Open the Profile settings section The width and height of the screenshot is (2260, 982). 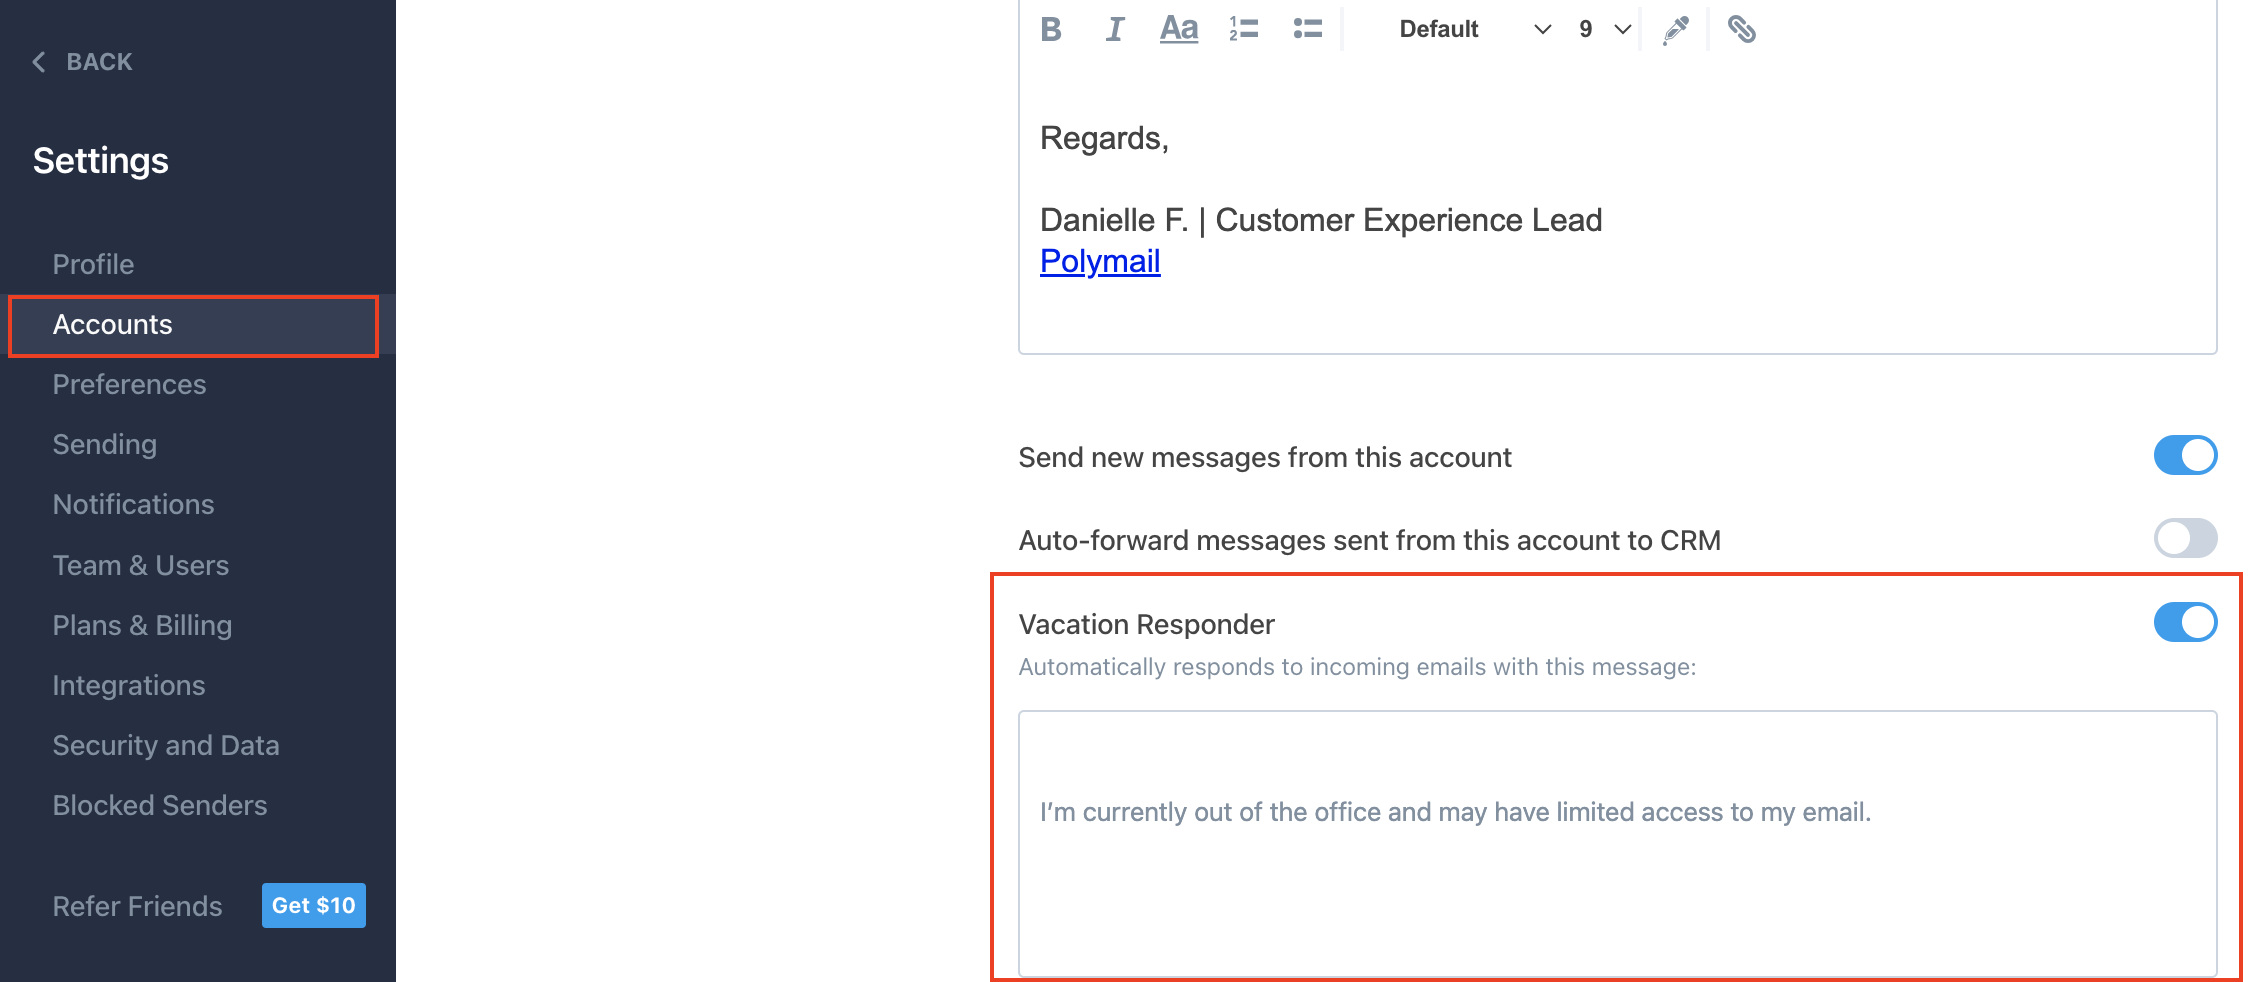[93, 264]
